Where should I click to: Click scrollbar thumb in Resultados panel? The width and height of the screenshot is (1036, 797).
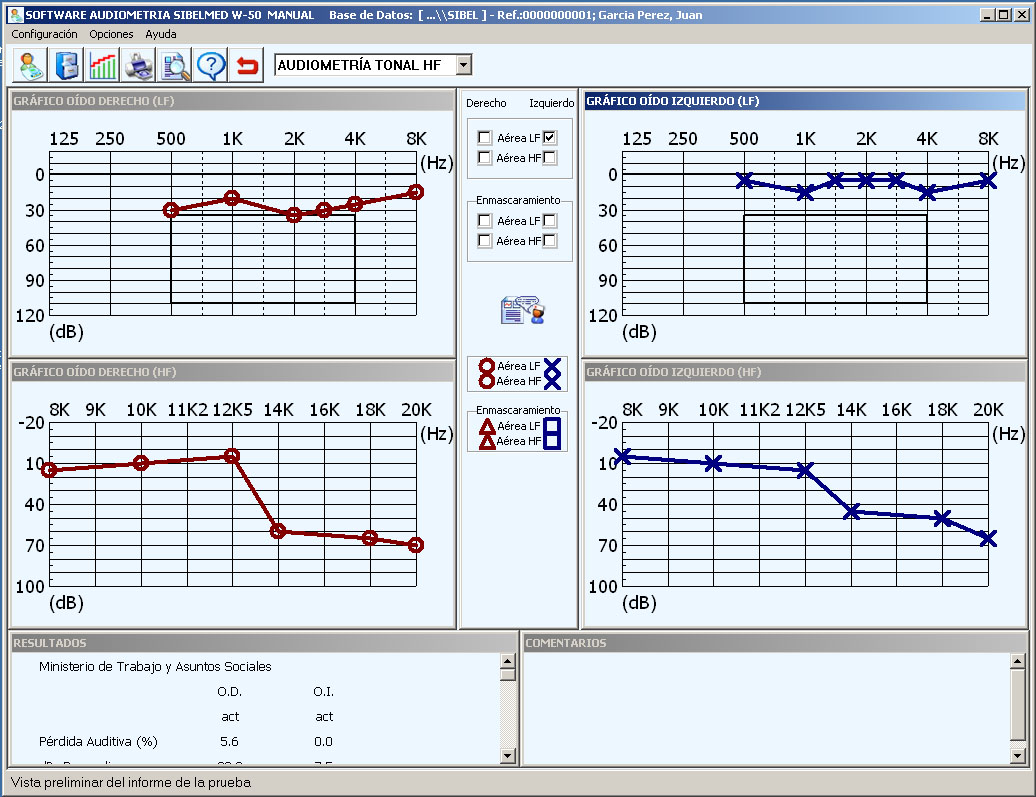(507, 674)
